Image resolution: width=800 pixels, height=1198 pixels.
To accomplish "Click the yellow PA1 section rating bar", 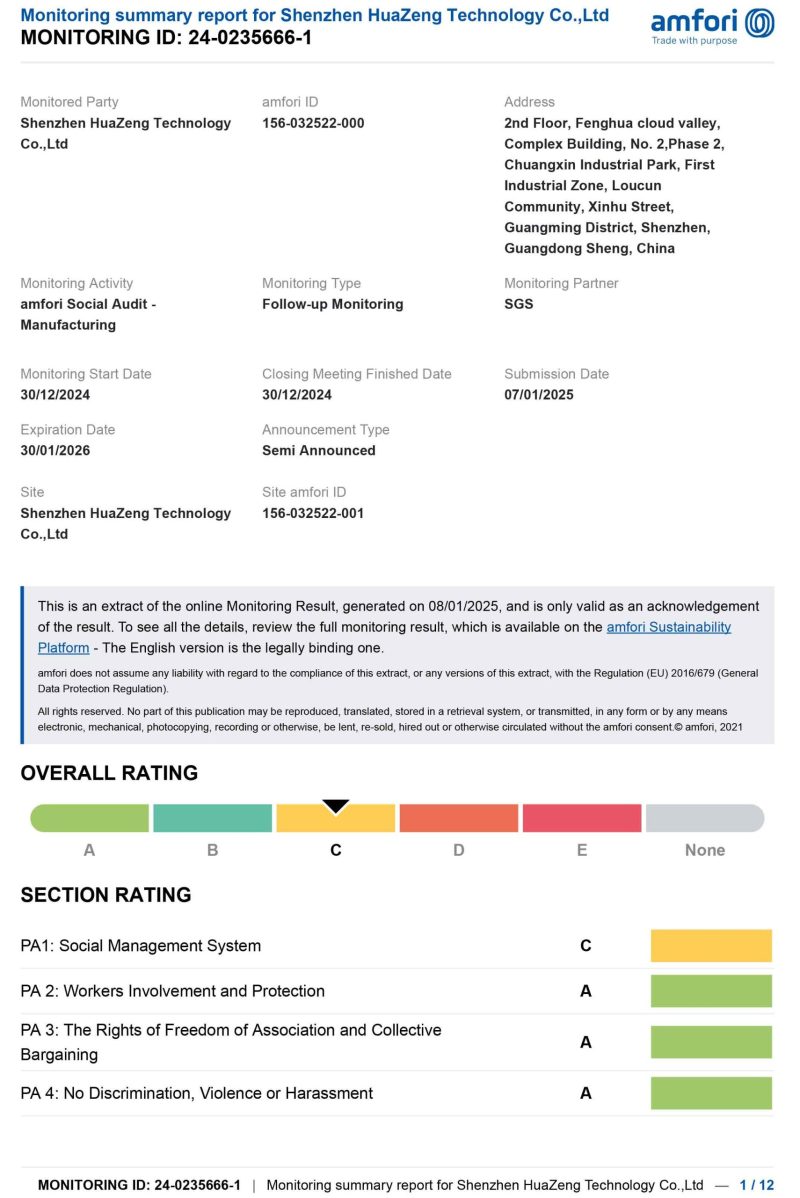I will pos(711,946).
